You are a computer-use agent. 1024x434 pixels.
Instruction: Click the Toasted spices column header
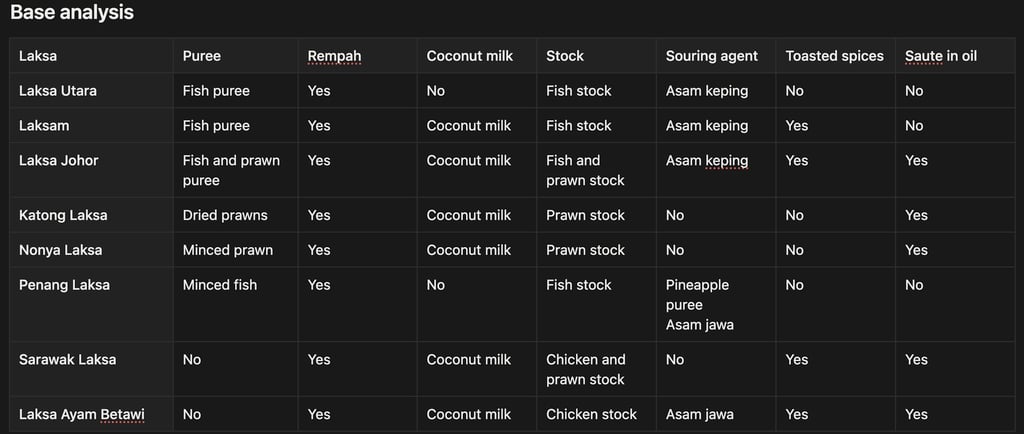click(x=834, y=56)
